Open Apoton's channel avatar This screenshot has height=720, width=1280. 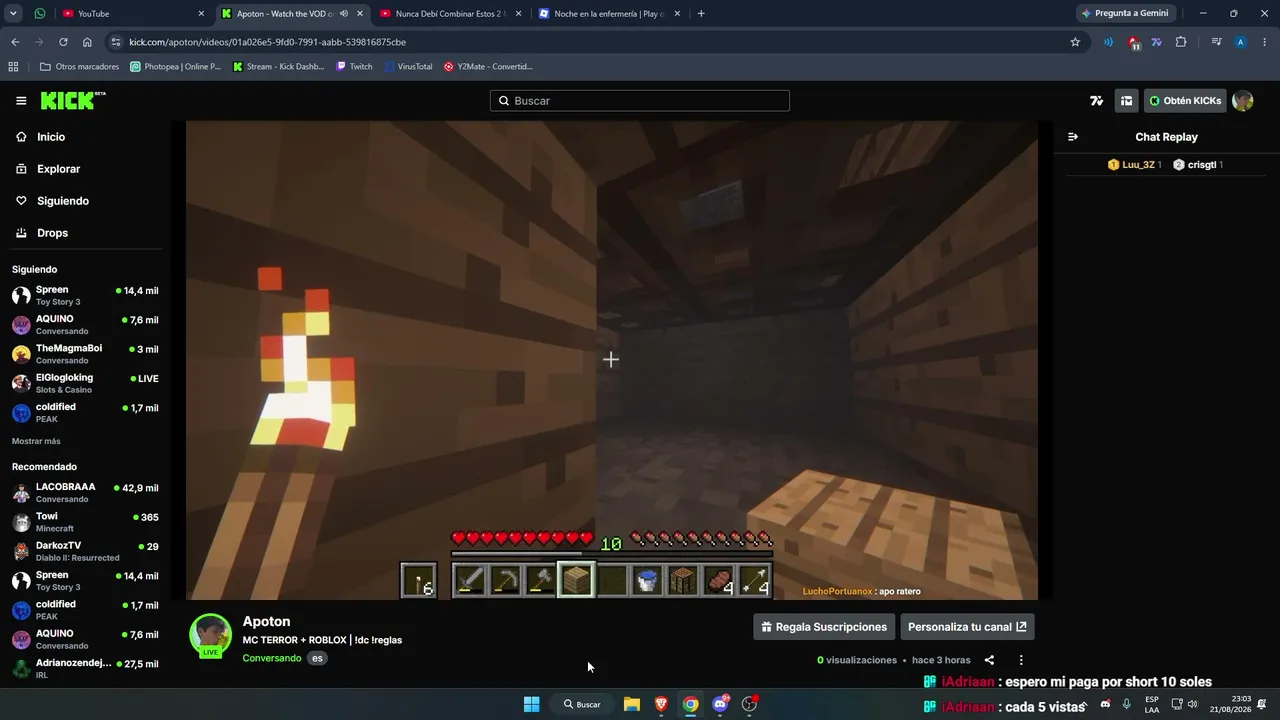click(x=211, y=635)
